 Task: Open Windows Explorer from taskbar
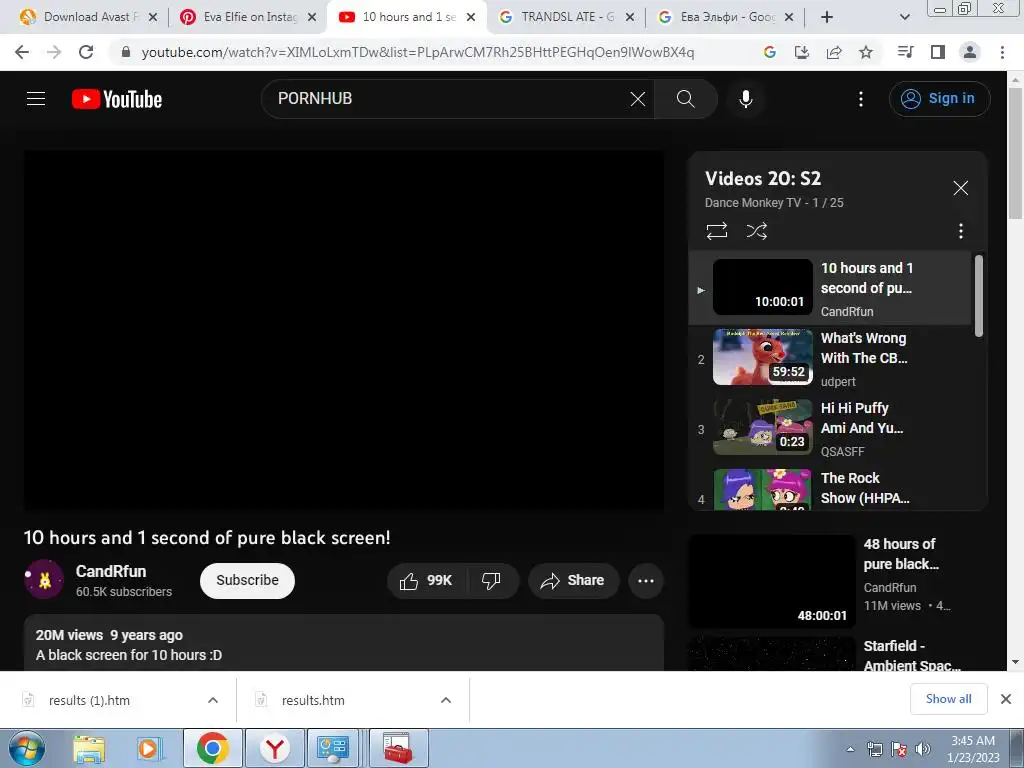coord(89,748)
